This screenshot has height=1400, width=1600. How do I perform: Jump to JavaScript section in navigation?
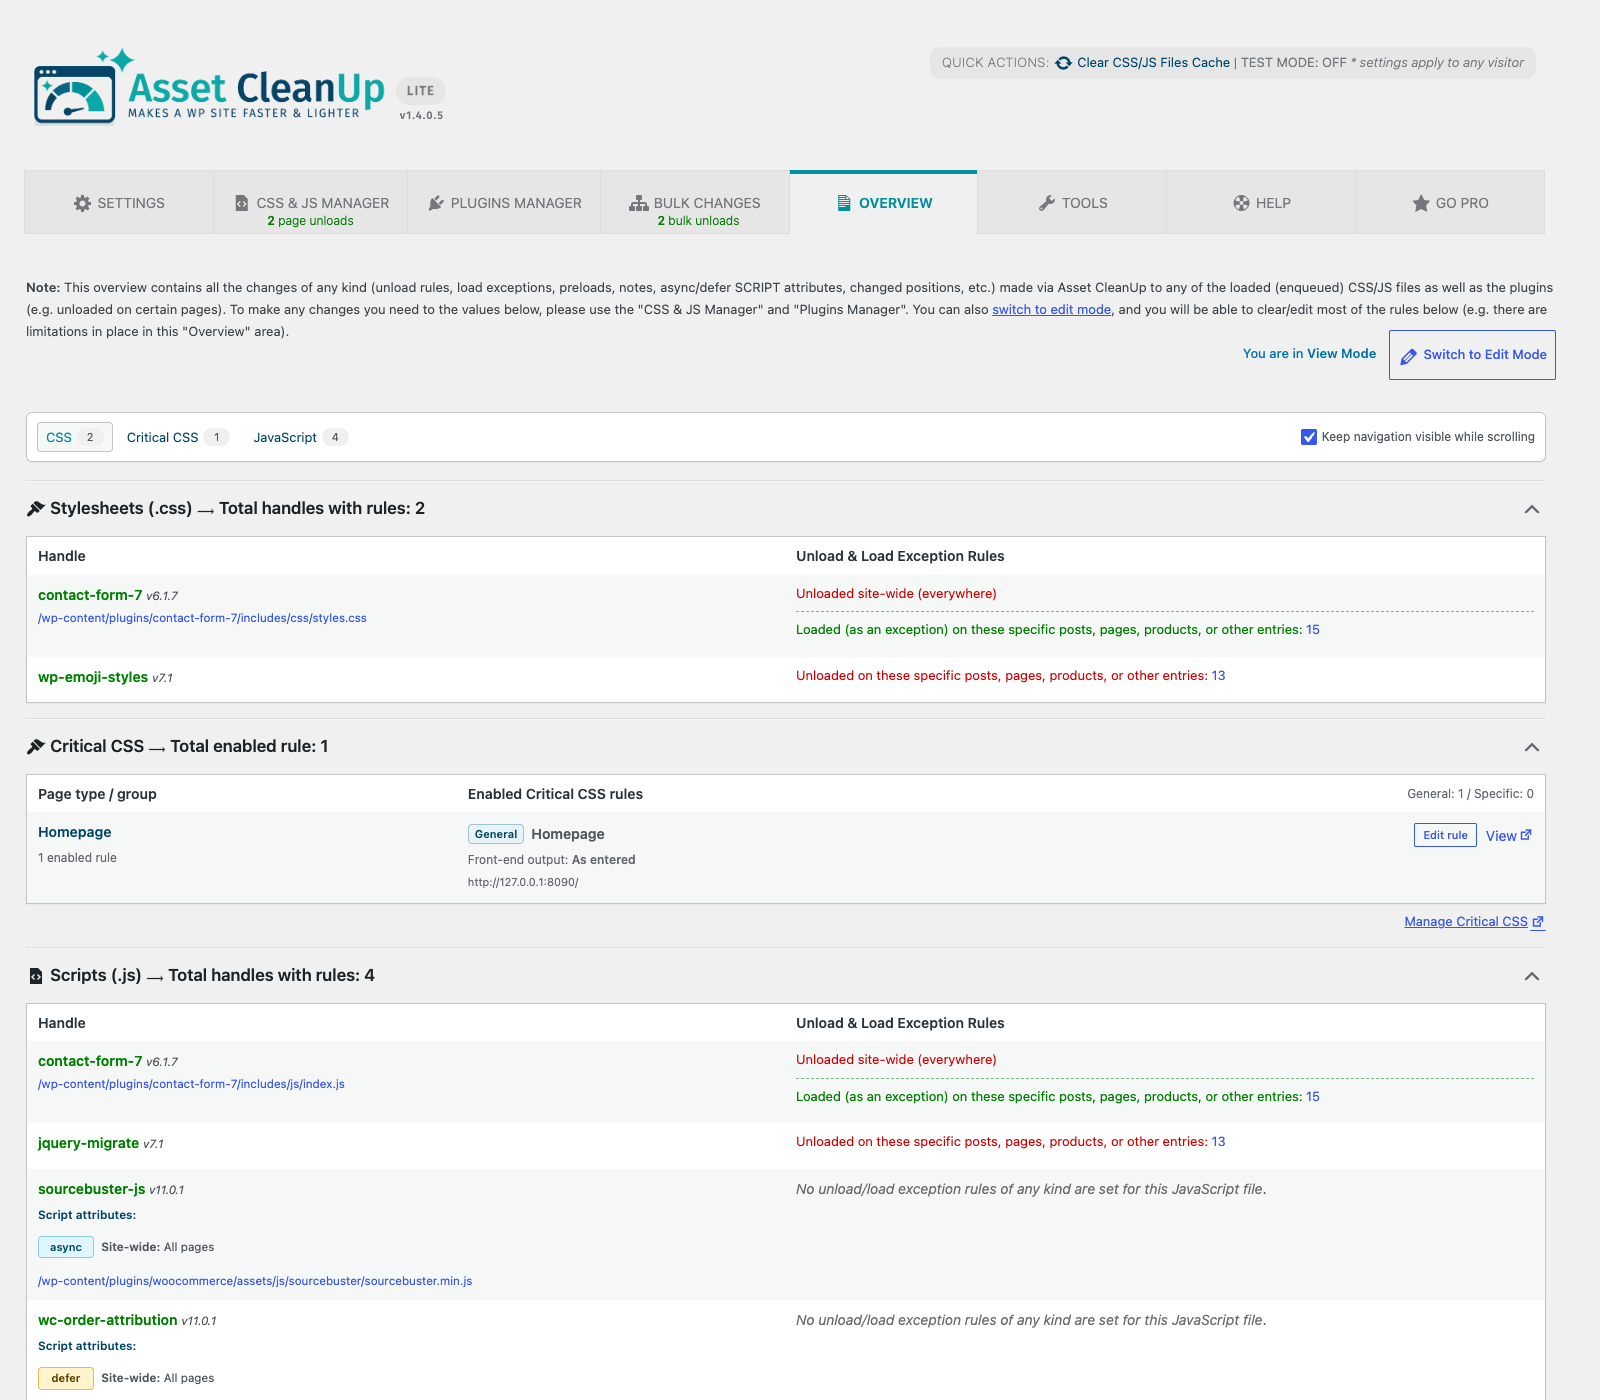pyautogui.click(x=300, y=437)
